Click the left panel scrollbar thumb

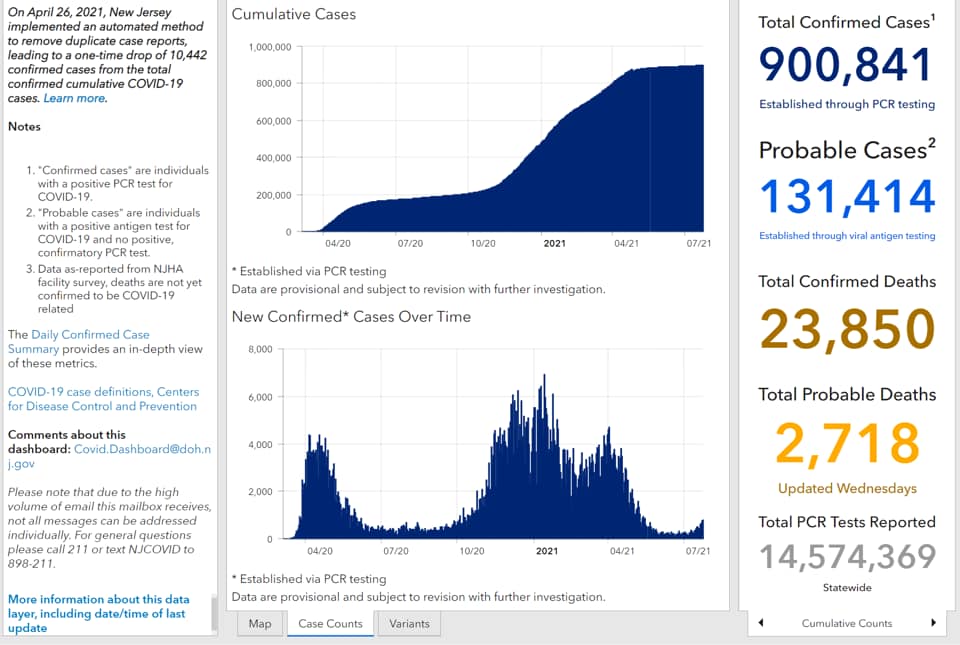point(214,613)
